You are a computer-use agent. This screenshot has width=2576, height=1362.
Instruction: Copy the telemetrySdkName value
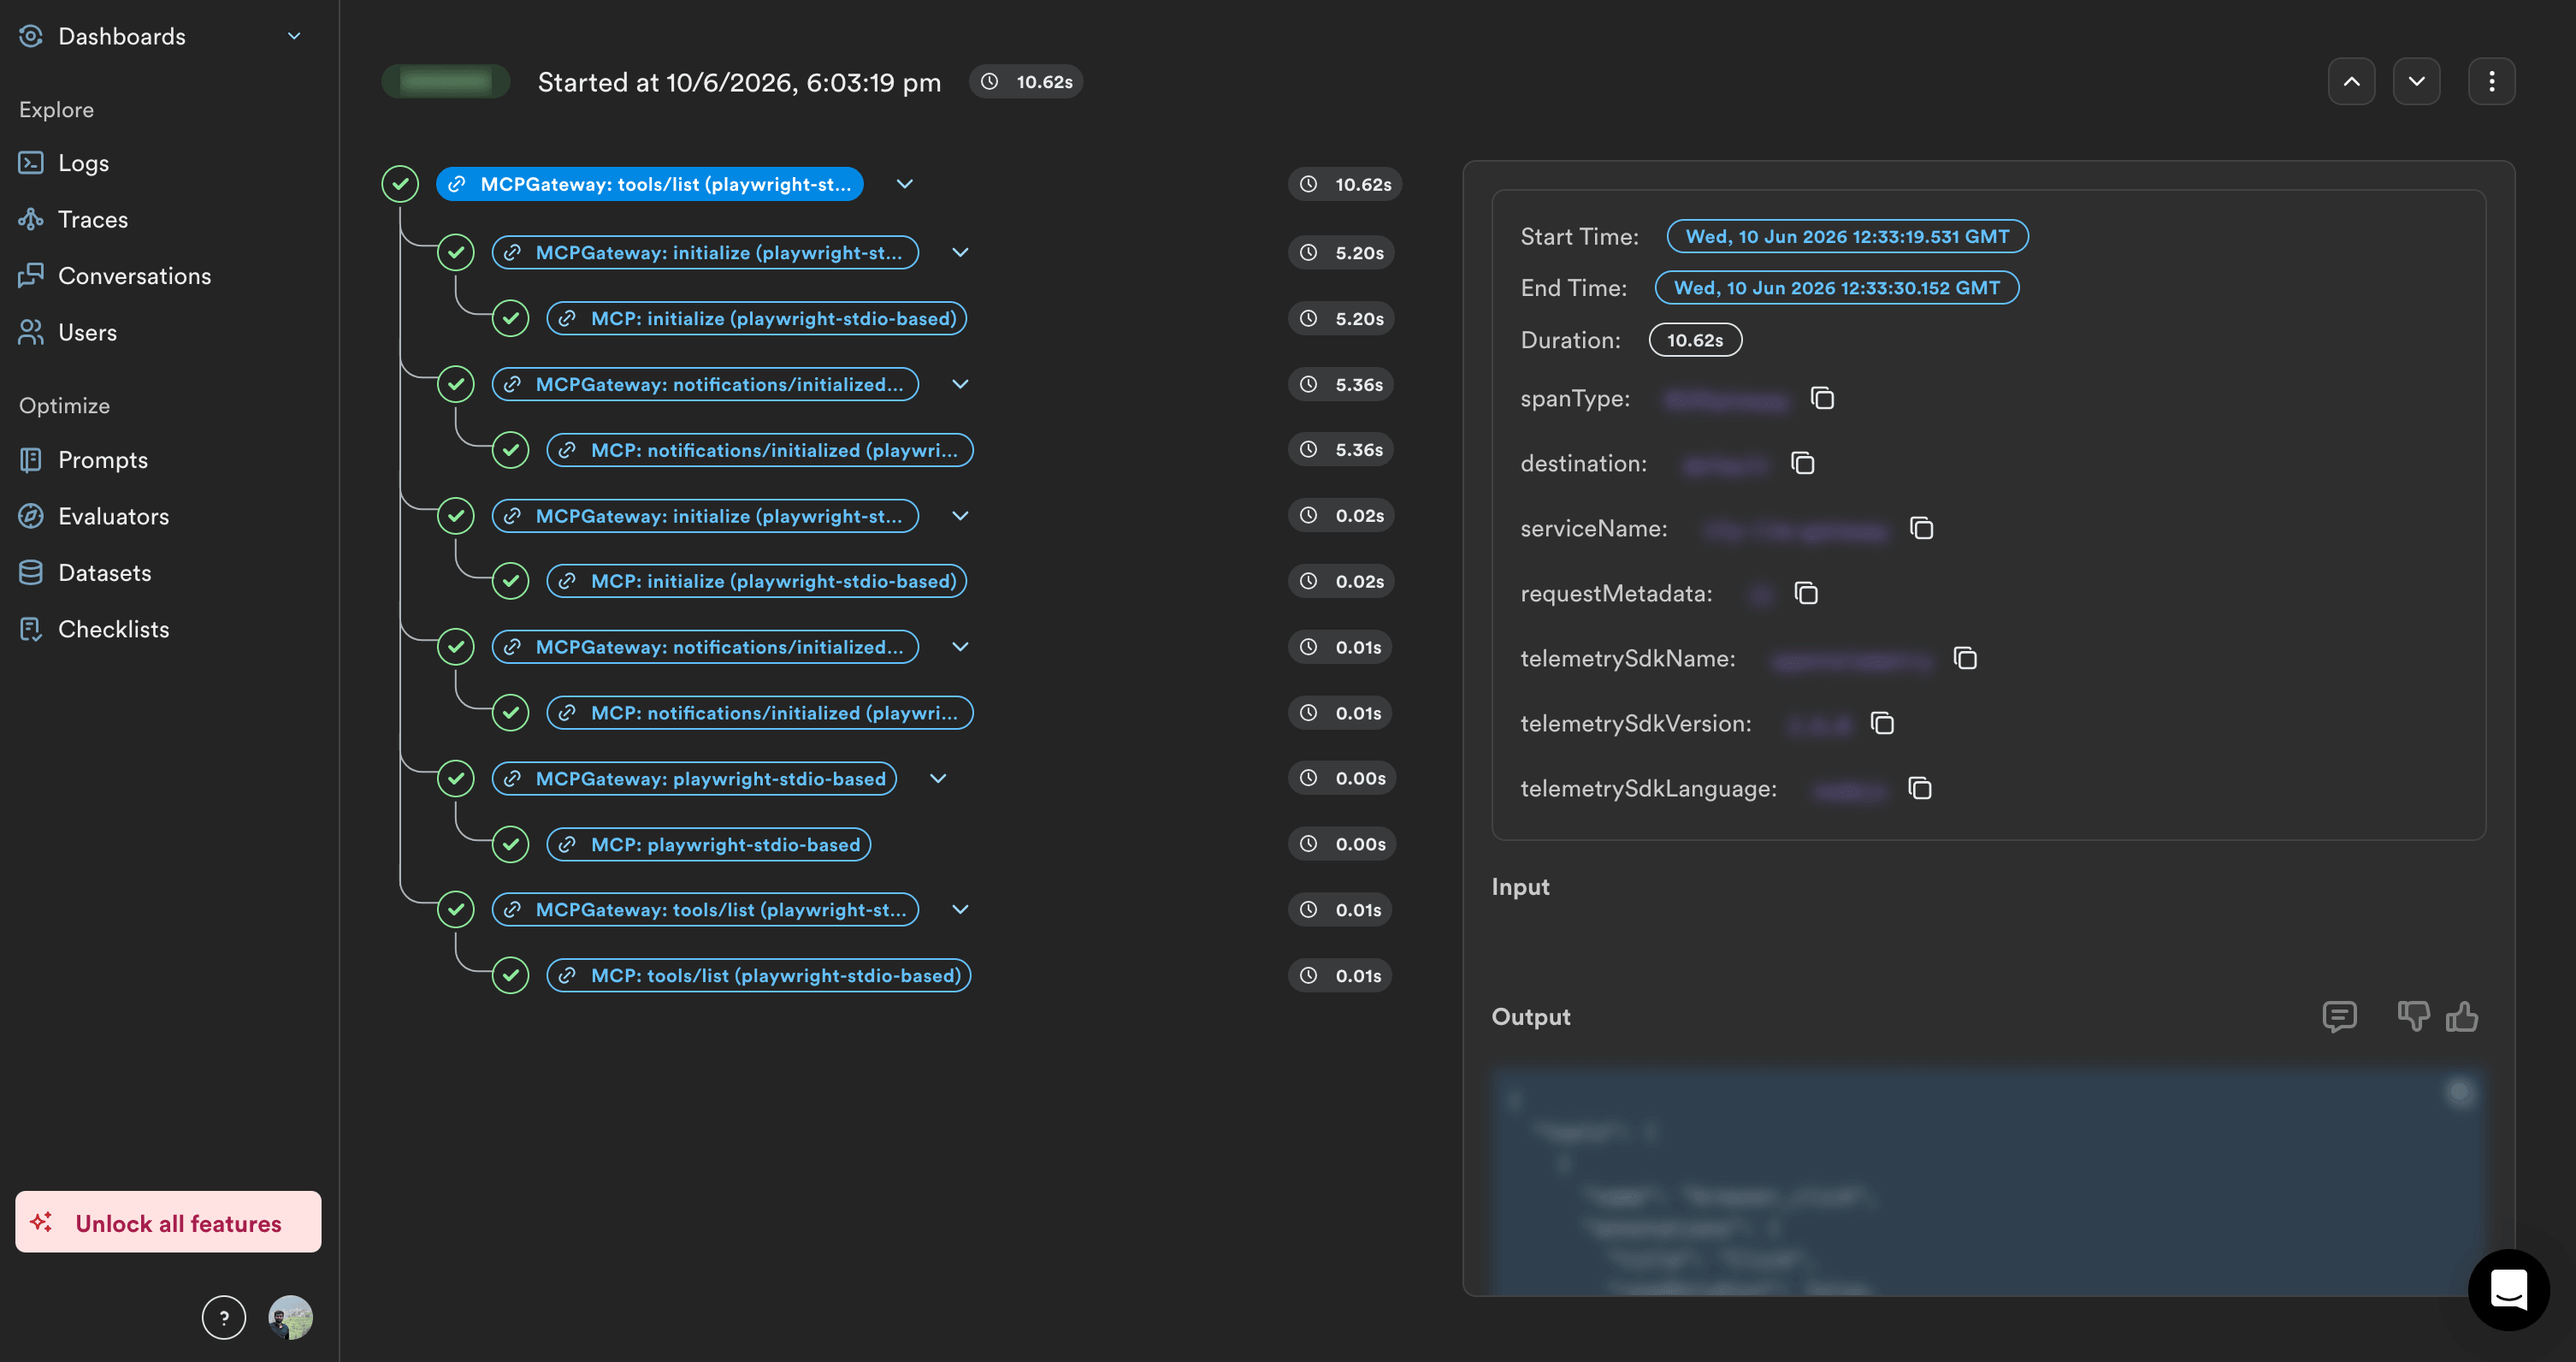pyautogui.click(x=1966, y=659)
